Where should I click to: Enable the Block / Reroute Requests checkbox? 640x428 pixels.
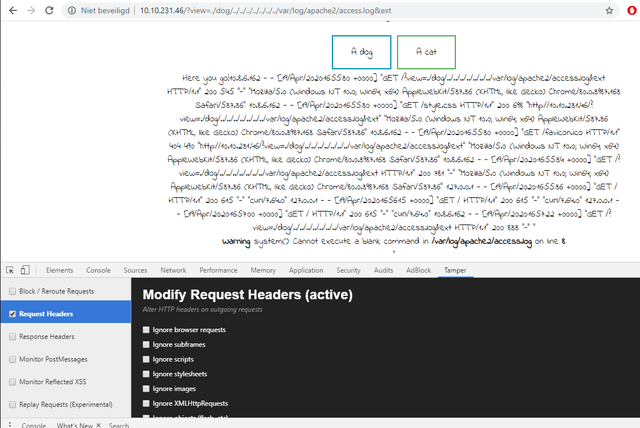click(12, 291)
